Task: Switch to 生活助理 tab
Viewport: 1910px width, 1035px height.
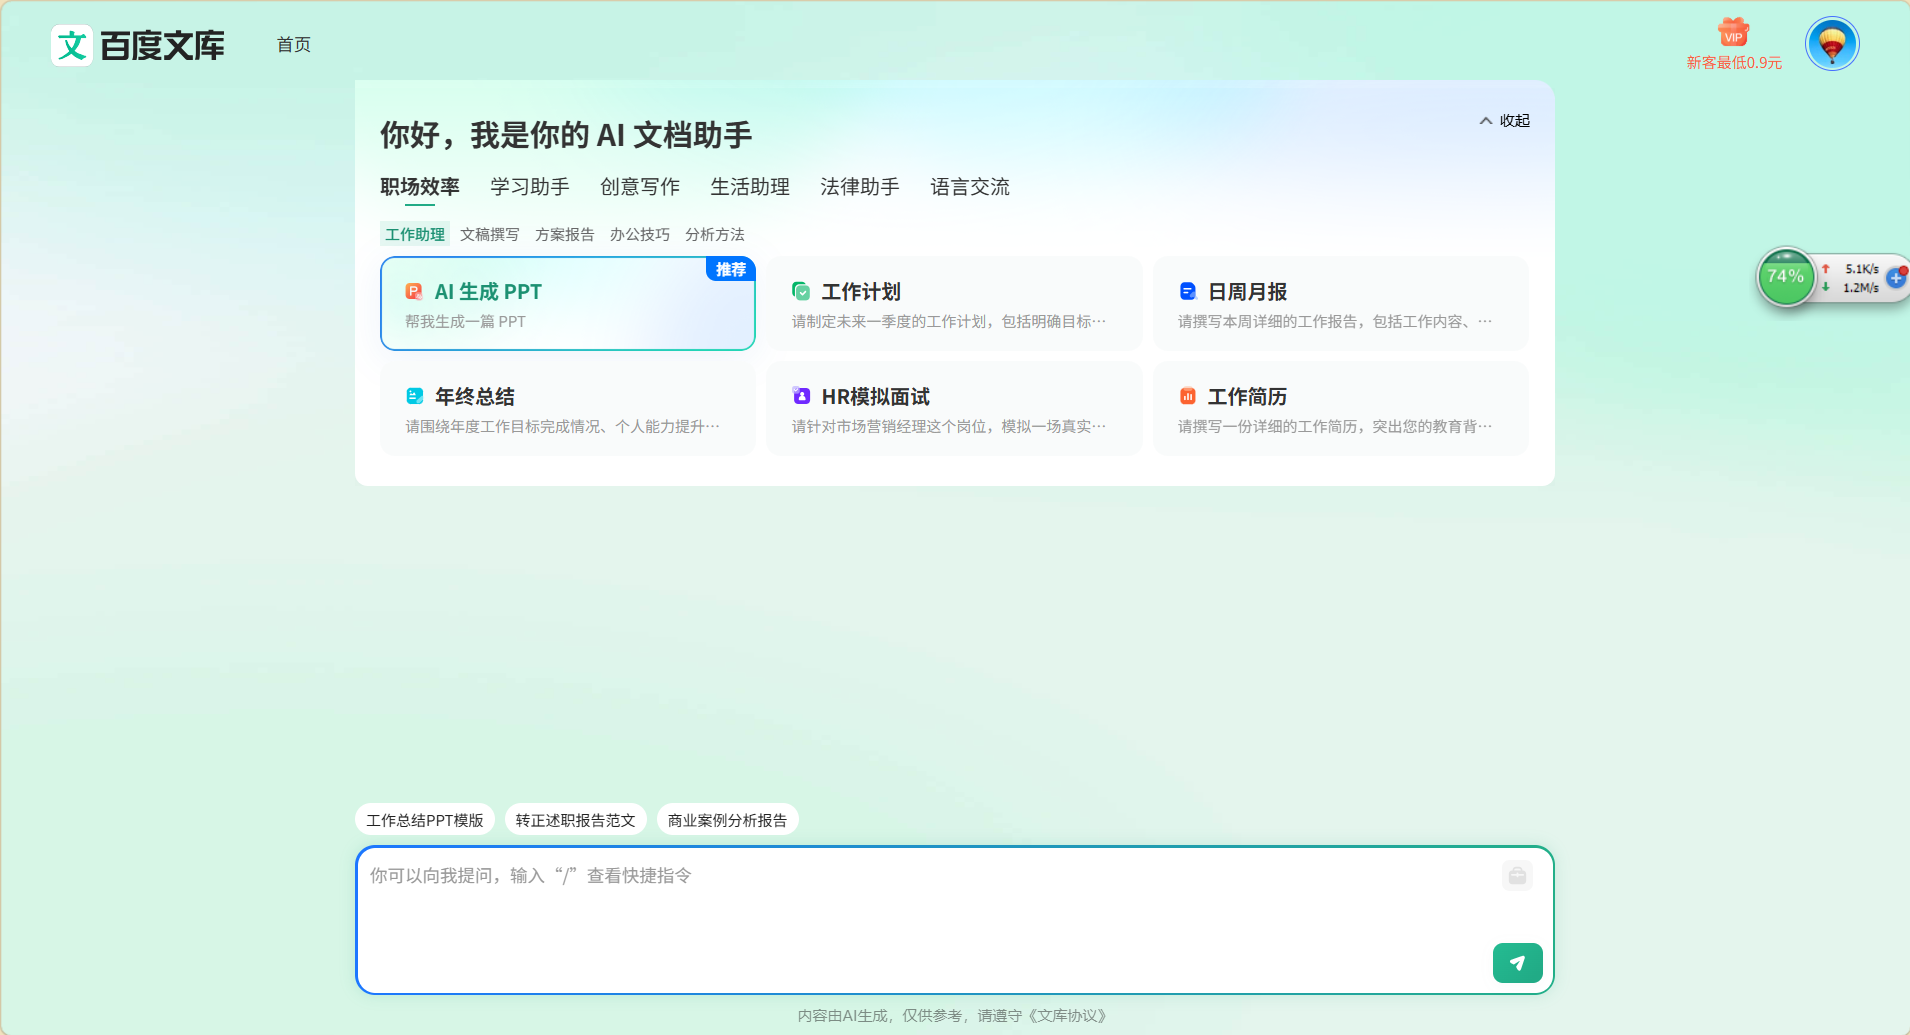Action: [750, 187]
